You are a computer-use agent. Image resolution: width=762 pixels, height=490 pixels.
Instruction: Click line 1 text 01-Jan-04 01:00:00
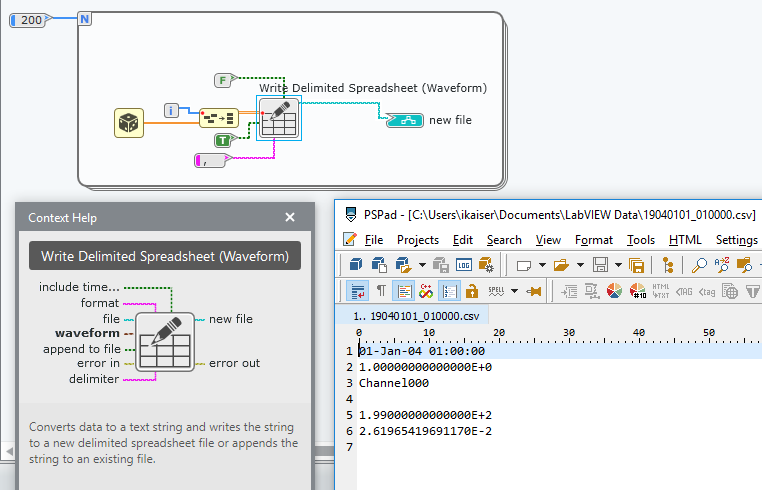[x=422, y=351]
